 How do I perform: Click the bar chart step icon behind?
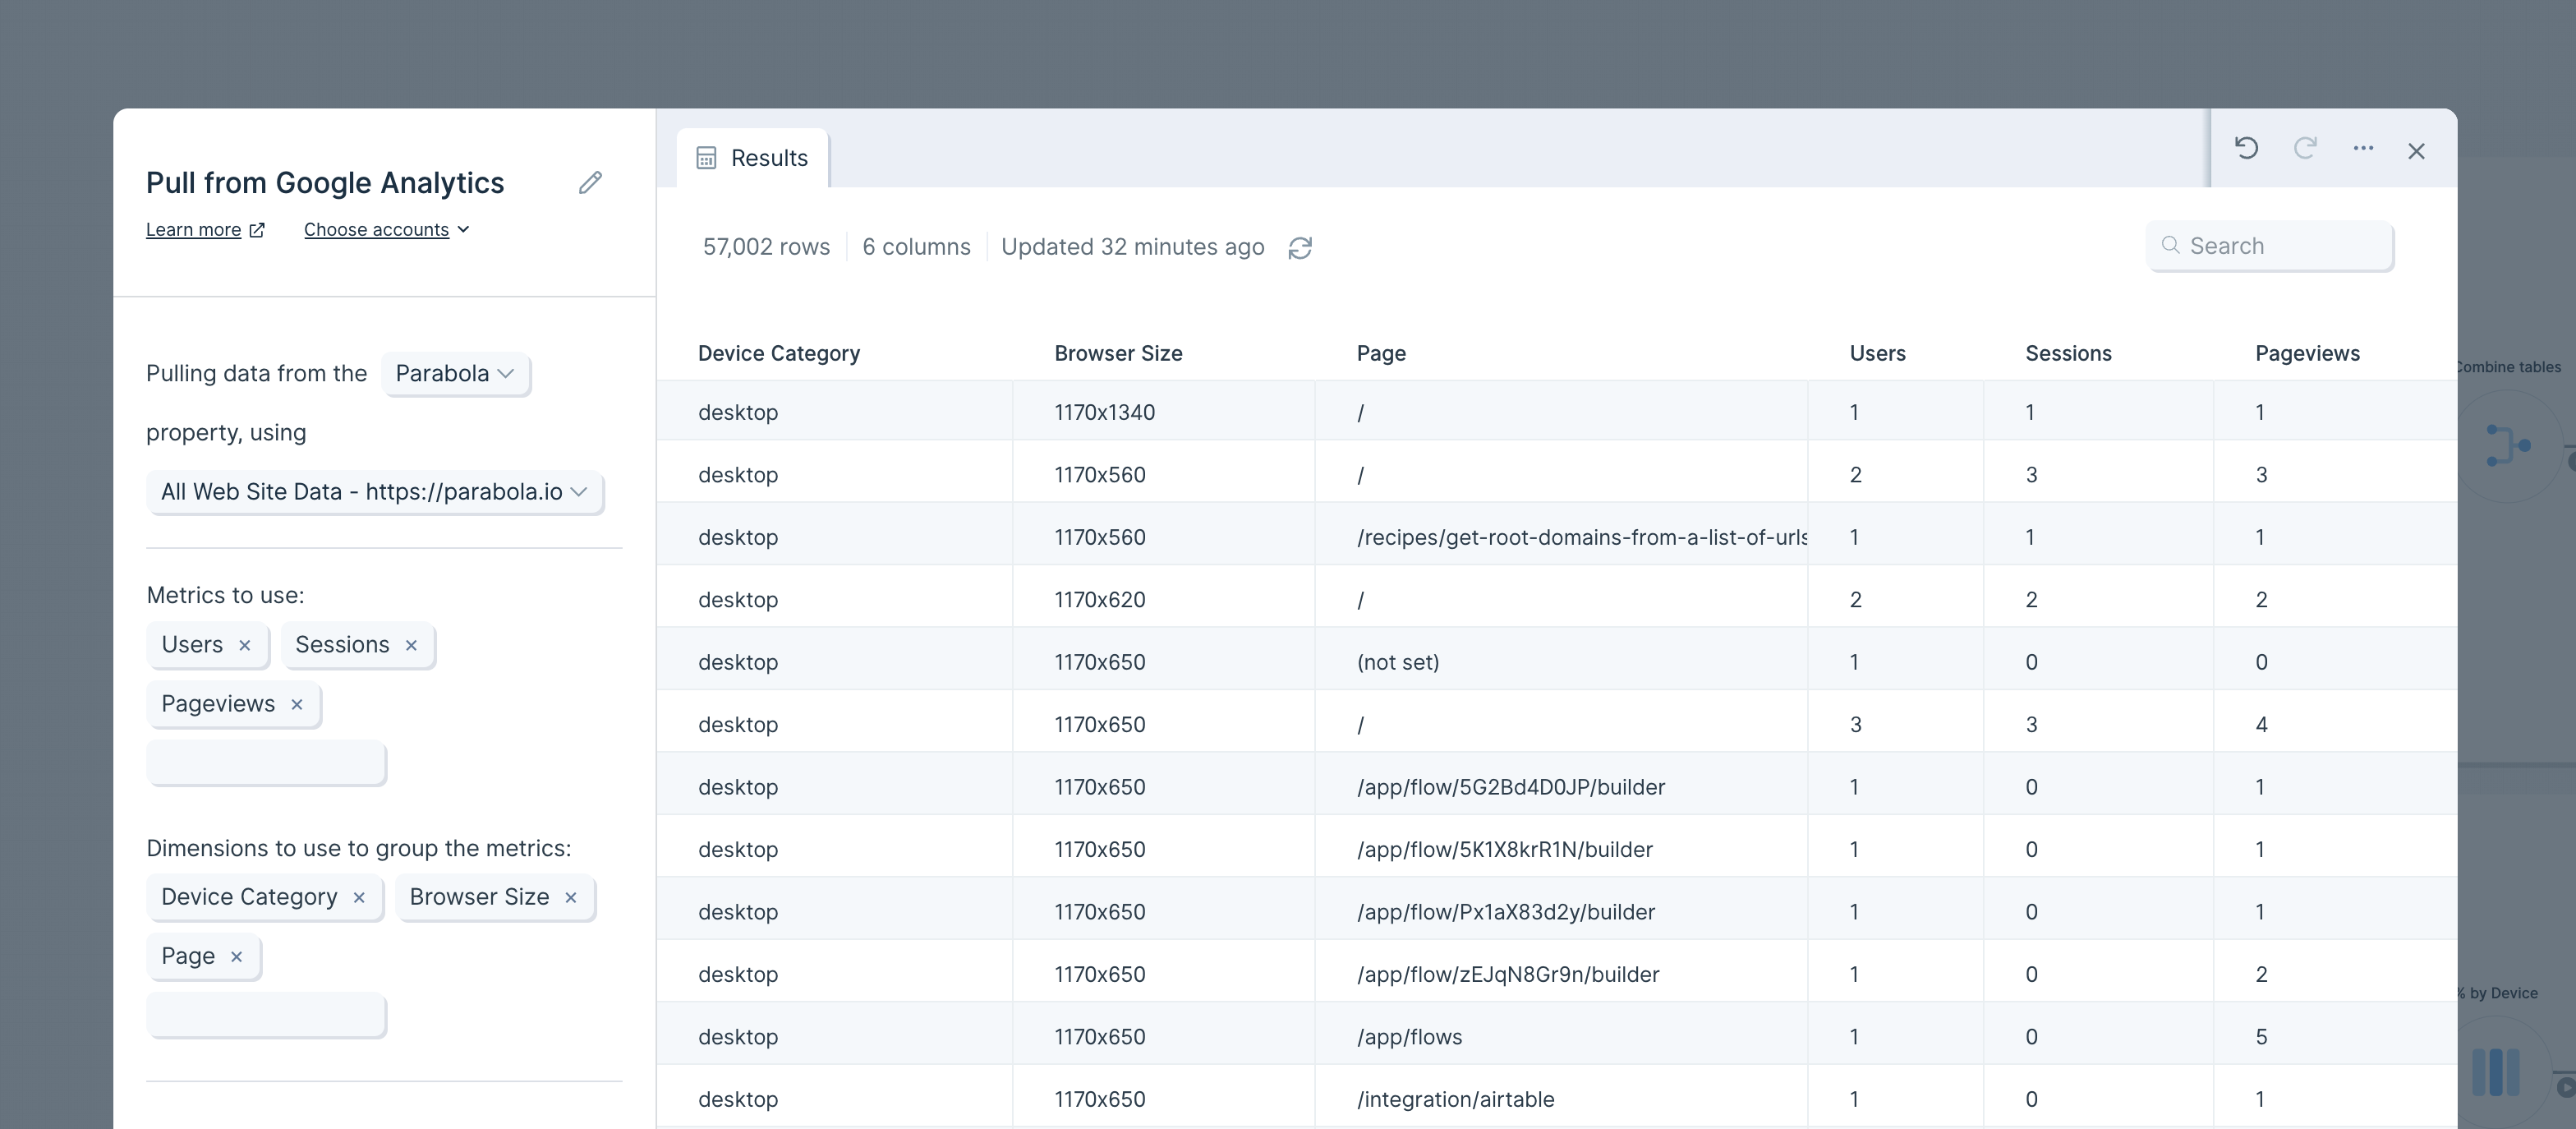2496,1072
